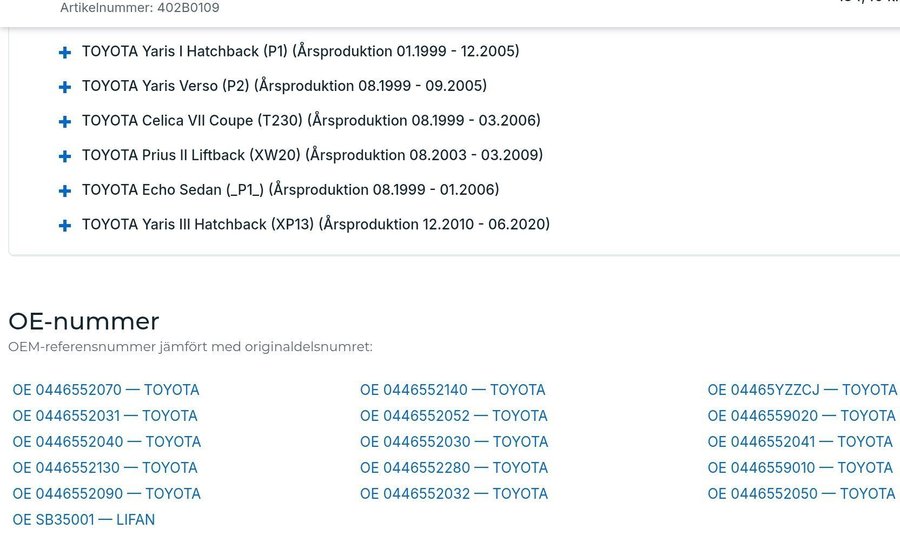Click OE 0446552032 Toyota number
The height and width of the screenshot is (540, 900).
pyautogui.click(x=454, y=494)
